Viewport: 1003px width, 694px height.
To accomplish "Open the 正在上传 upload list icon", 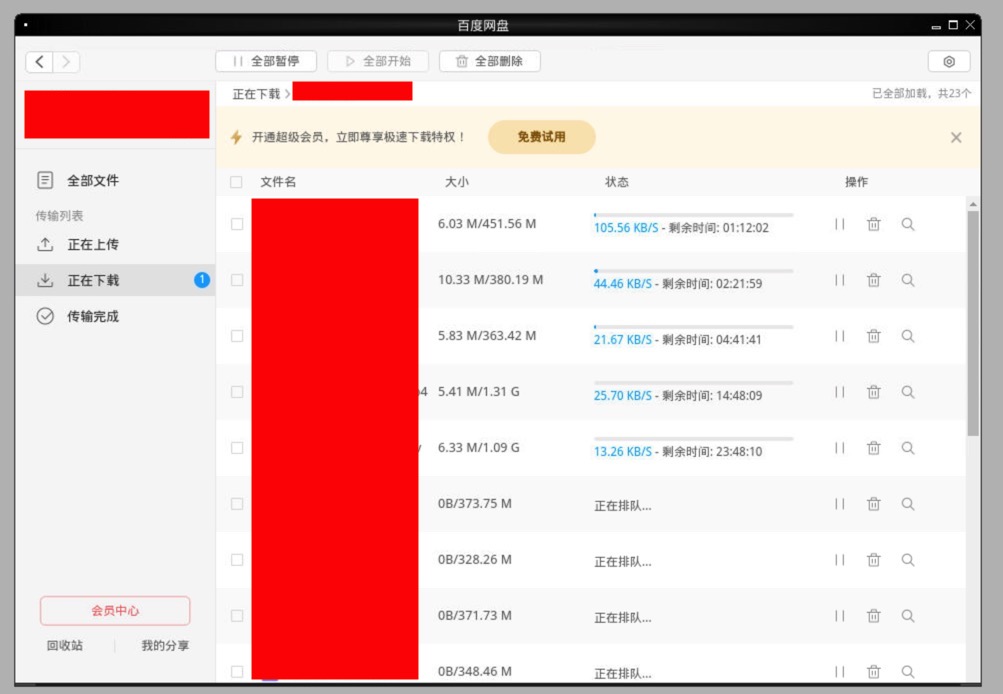I will [42, 244].
